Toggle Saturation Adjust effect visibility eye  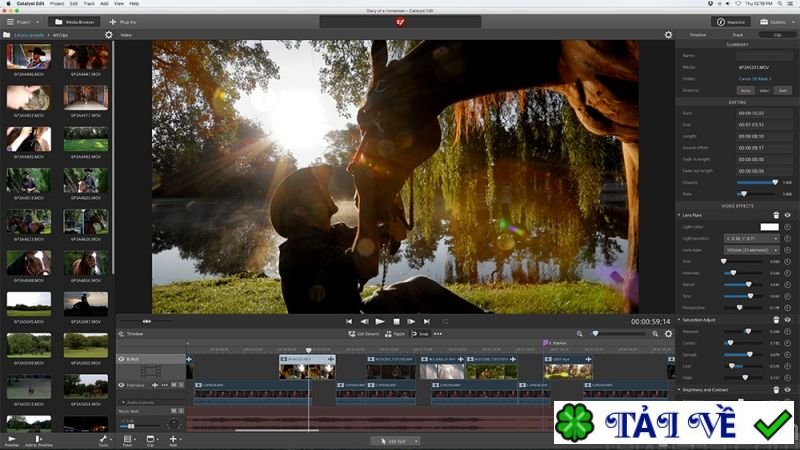(x=788, y=320)
